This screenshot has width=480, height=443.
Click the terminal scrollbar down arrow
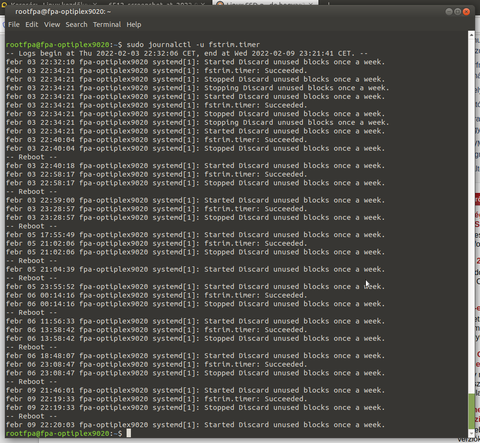coord(471,433)
